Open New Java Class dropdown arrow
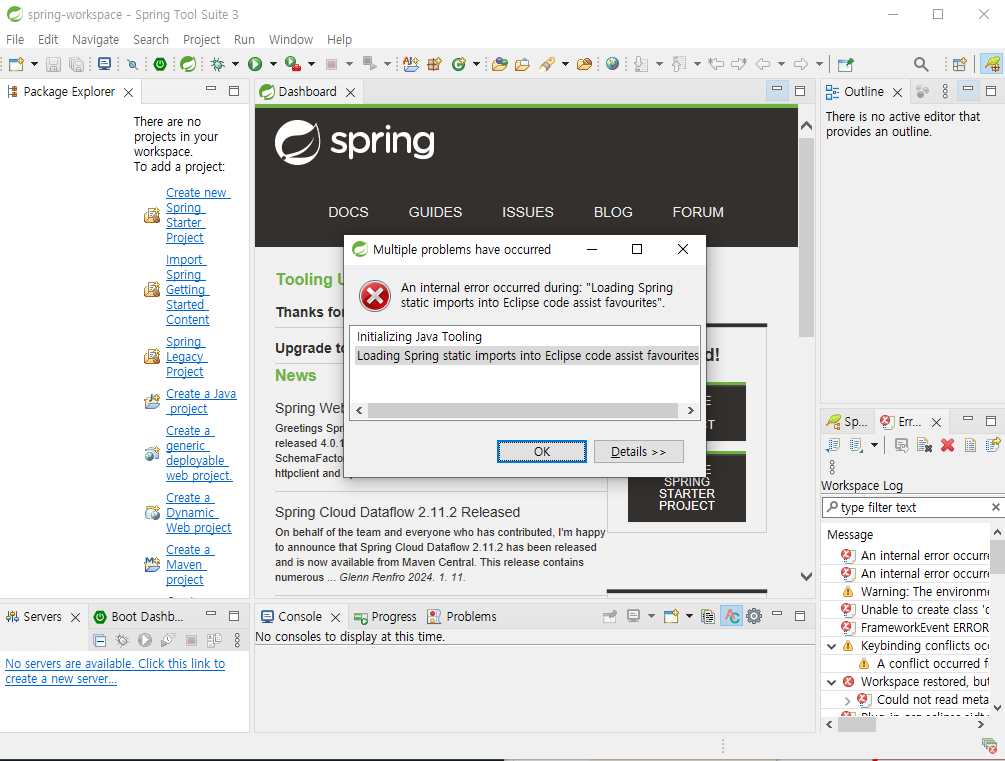 click(476, 64)
